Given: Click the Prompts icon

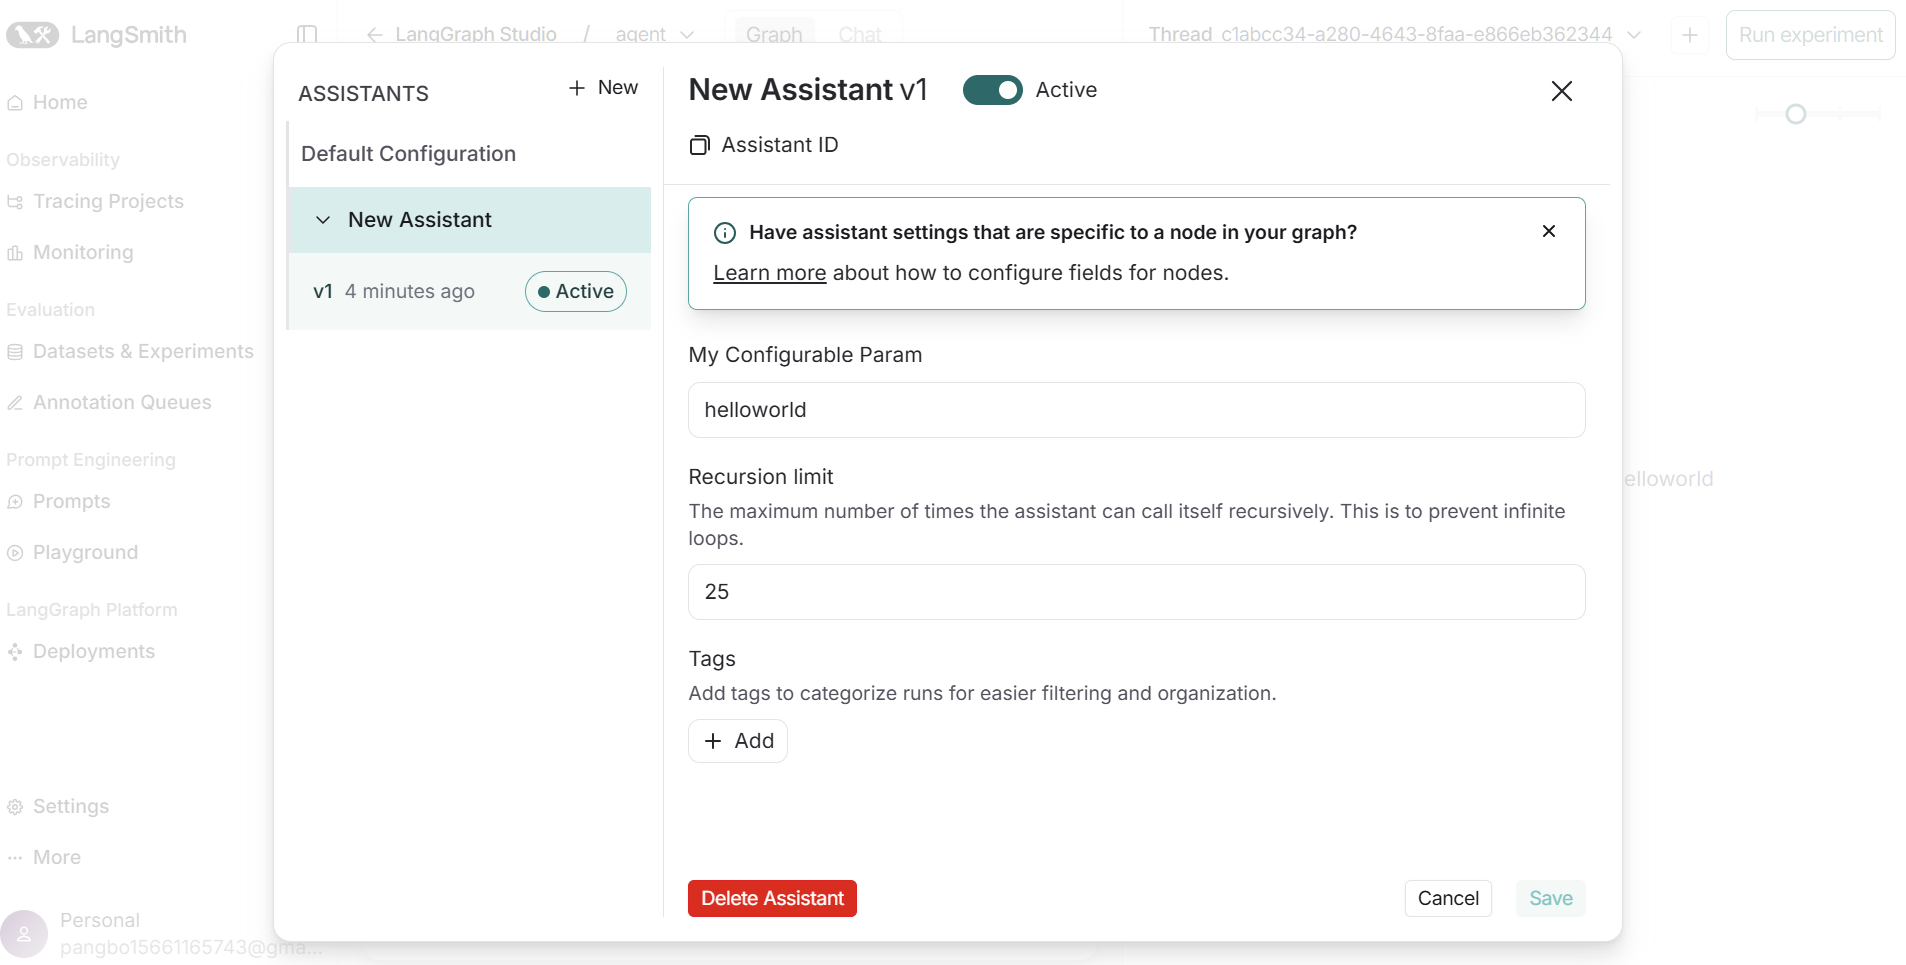Looking at the screenshot, I should 15,502.
